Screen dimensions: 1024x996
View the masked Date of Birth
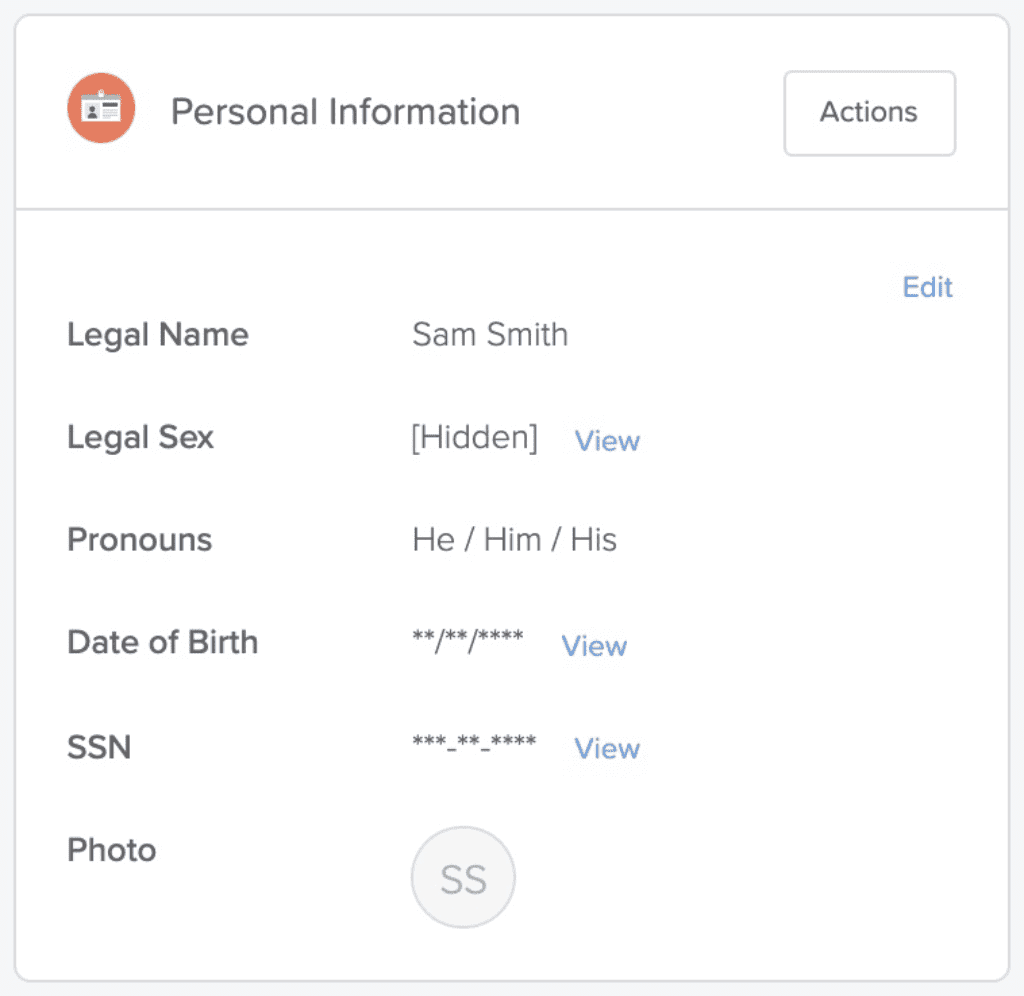[x=594, y=646]
